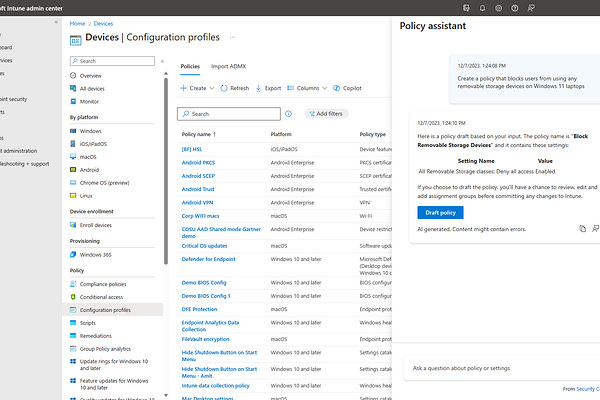Click the Draft policy button
600x400 pixels.
tap(440, 212)
